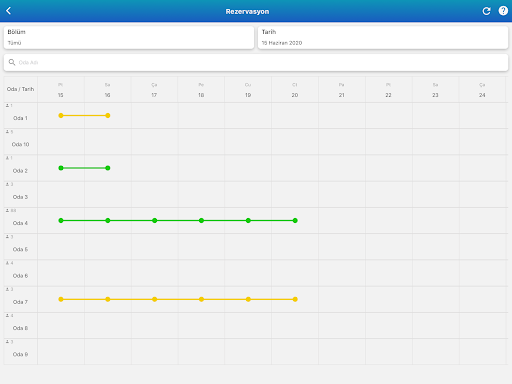Click the Oda 10 room label
The image size is (512, 384).
(21, 144)
